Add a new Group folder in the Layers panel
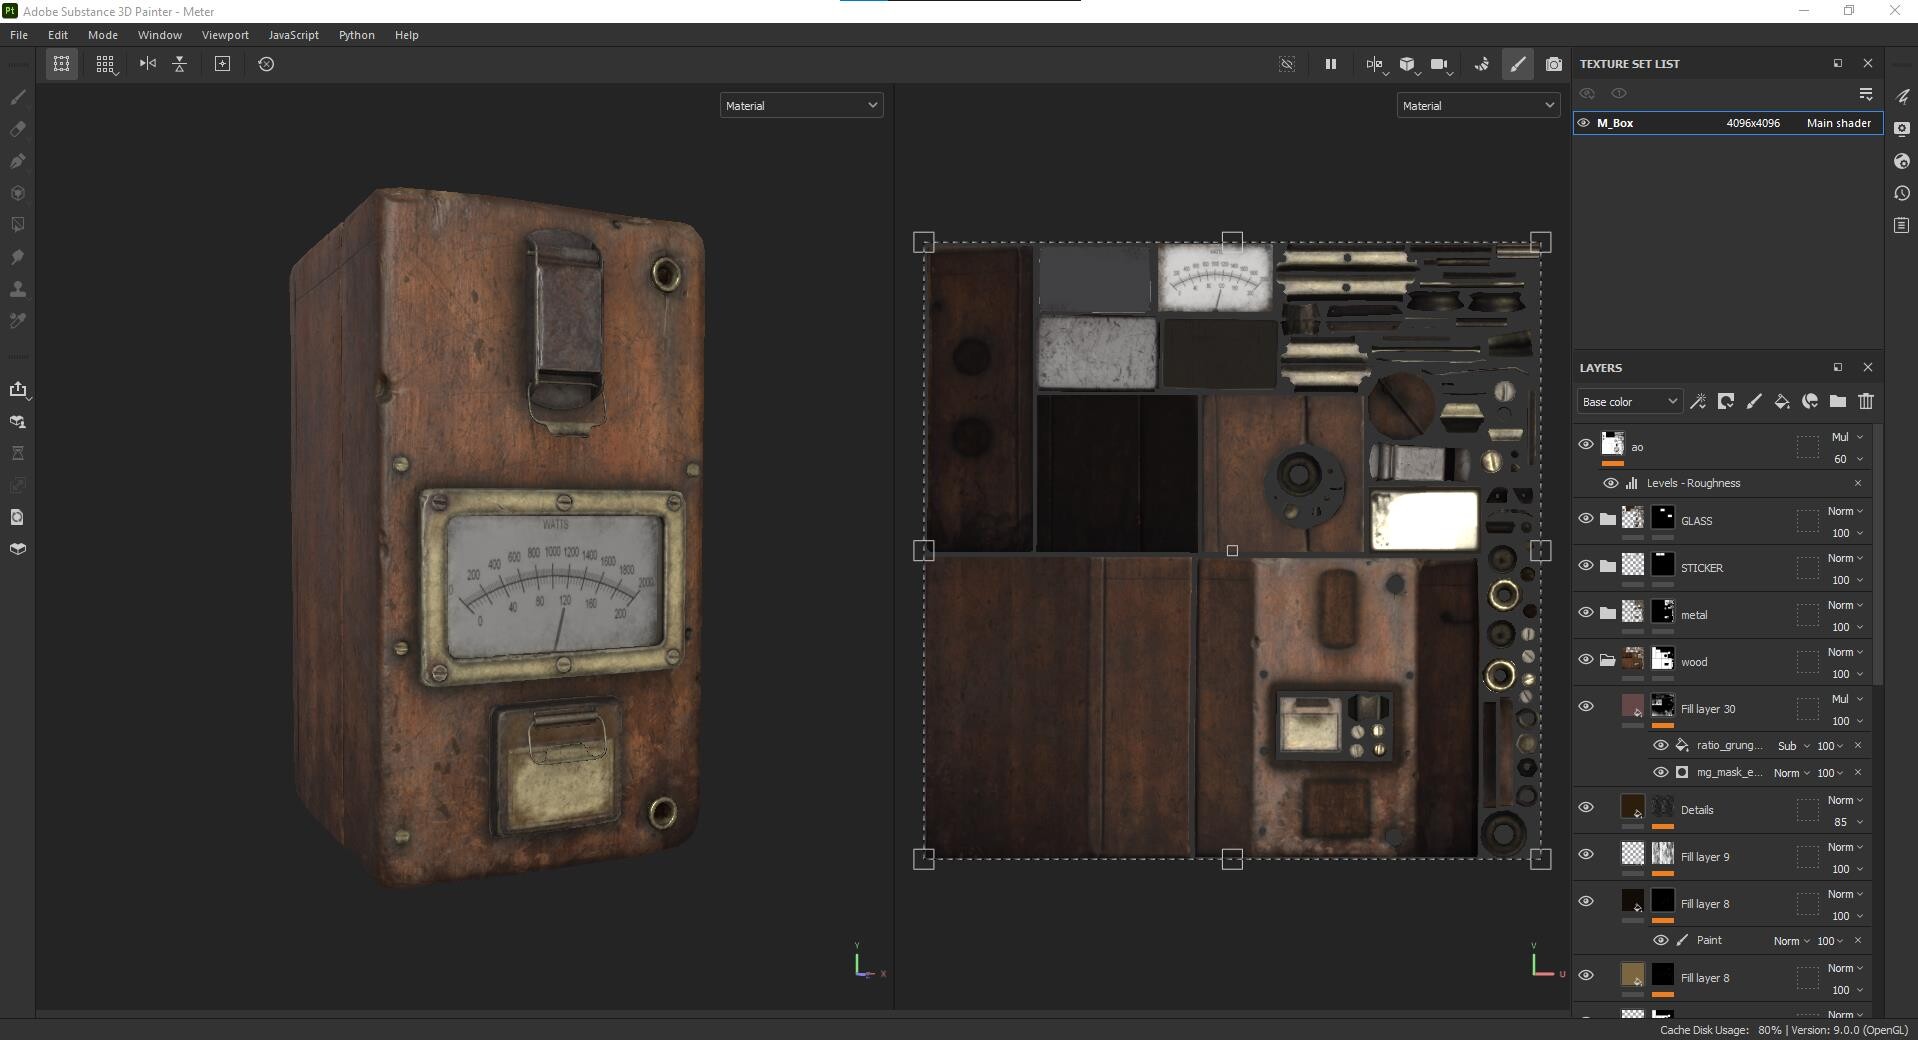Image resolution: width=1918 pixels, height=1040 pixels. [x=1838, y=401]
